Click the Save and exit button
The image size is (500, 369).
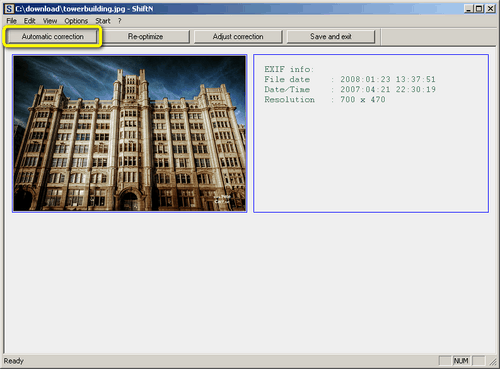coord(331,37)
